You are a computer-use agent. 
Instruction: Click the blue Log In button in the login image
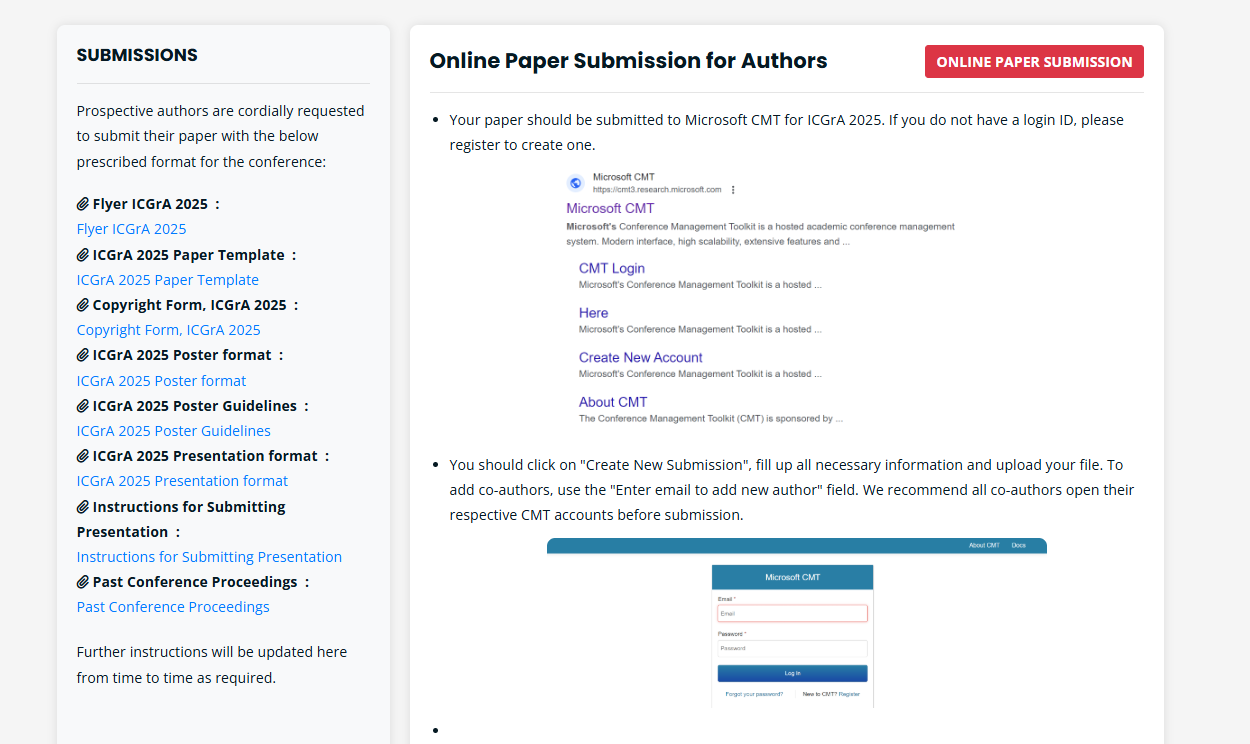click(x=792, y=673)
